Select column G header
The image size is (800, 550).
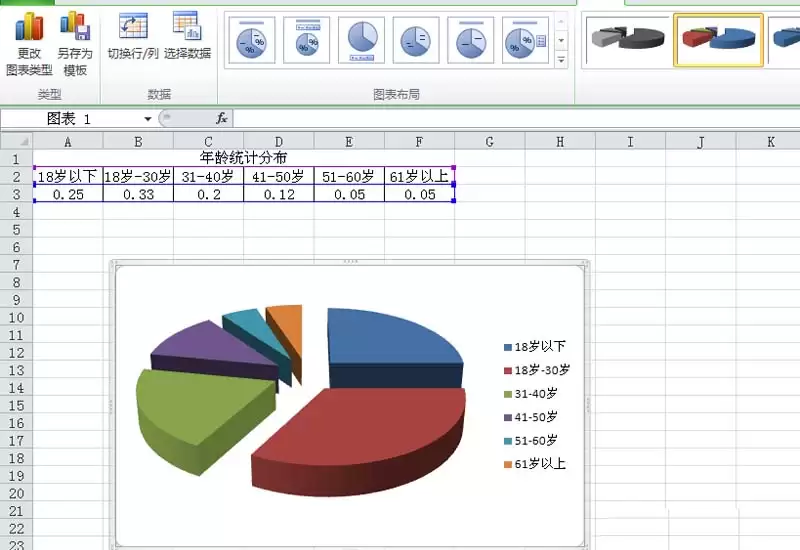490,142
